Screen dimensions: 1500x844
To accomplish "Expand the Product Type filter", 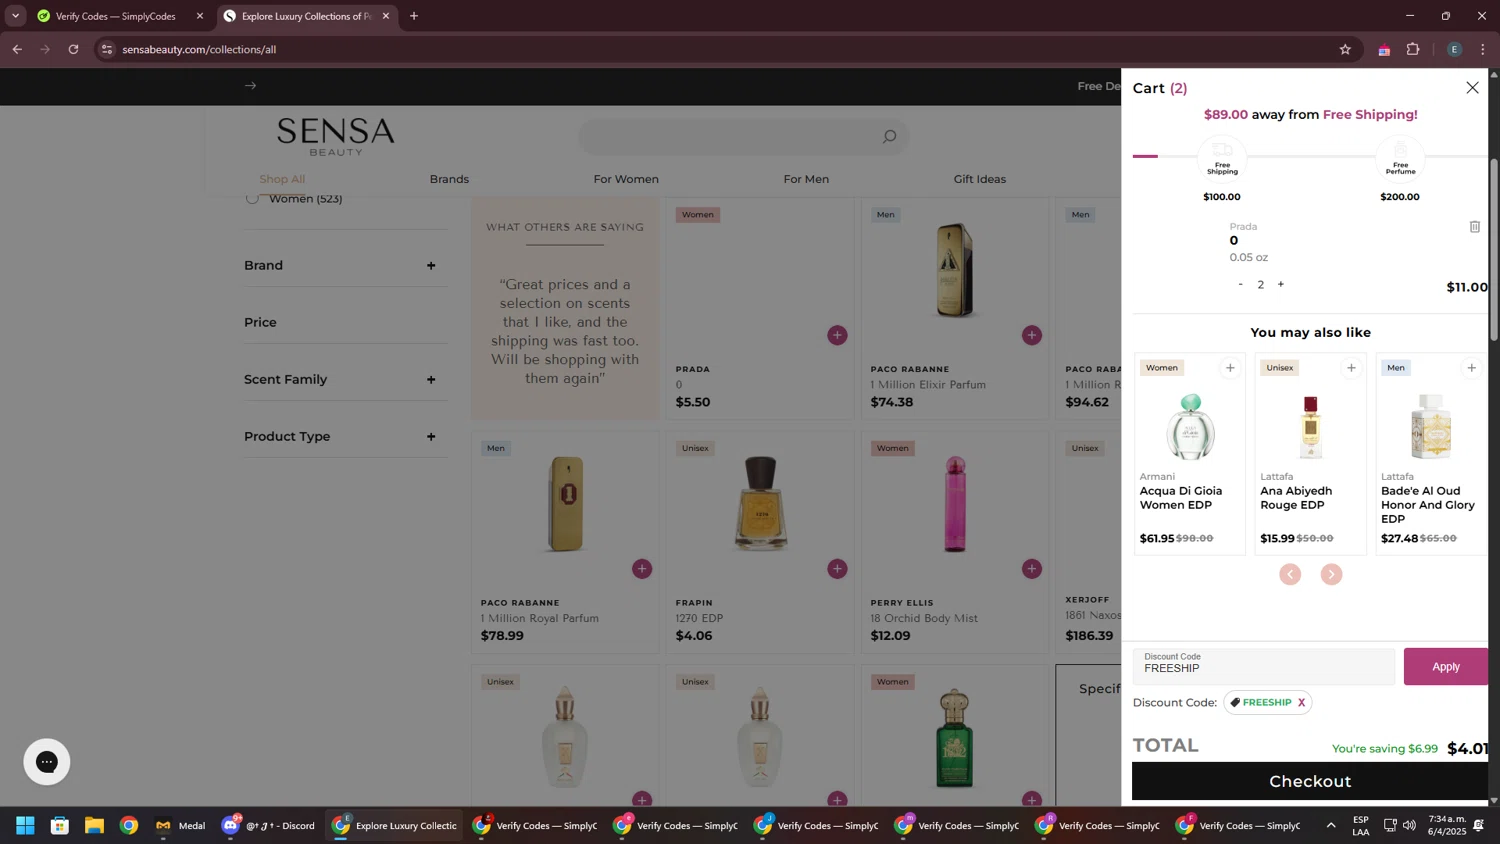I will tap(345, 436).
